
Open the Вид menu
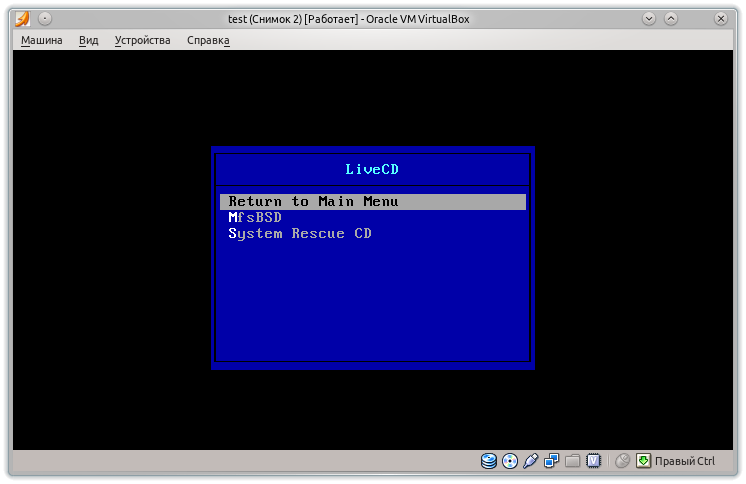(88, 40)
